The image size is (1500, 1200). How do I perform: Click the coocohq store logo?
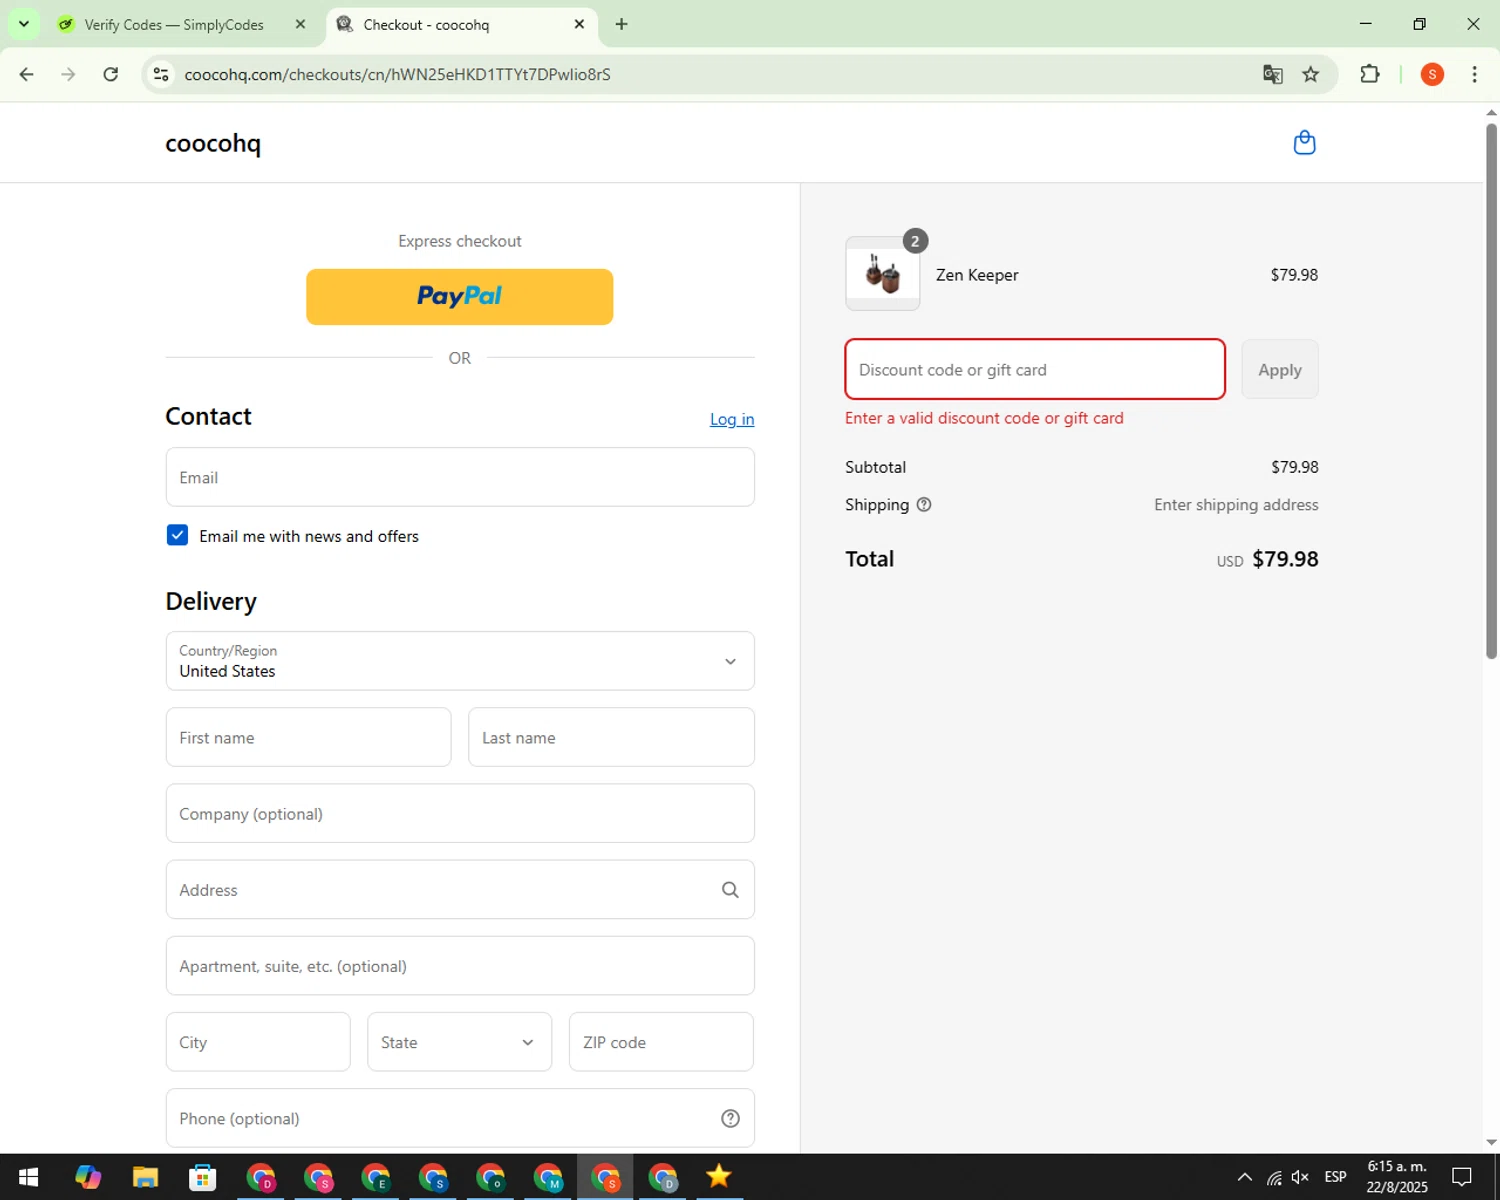(x=213, y=143)
